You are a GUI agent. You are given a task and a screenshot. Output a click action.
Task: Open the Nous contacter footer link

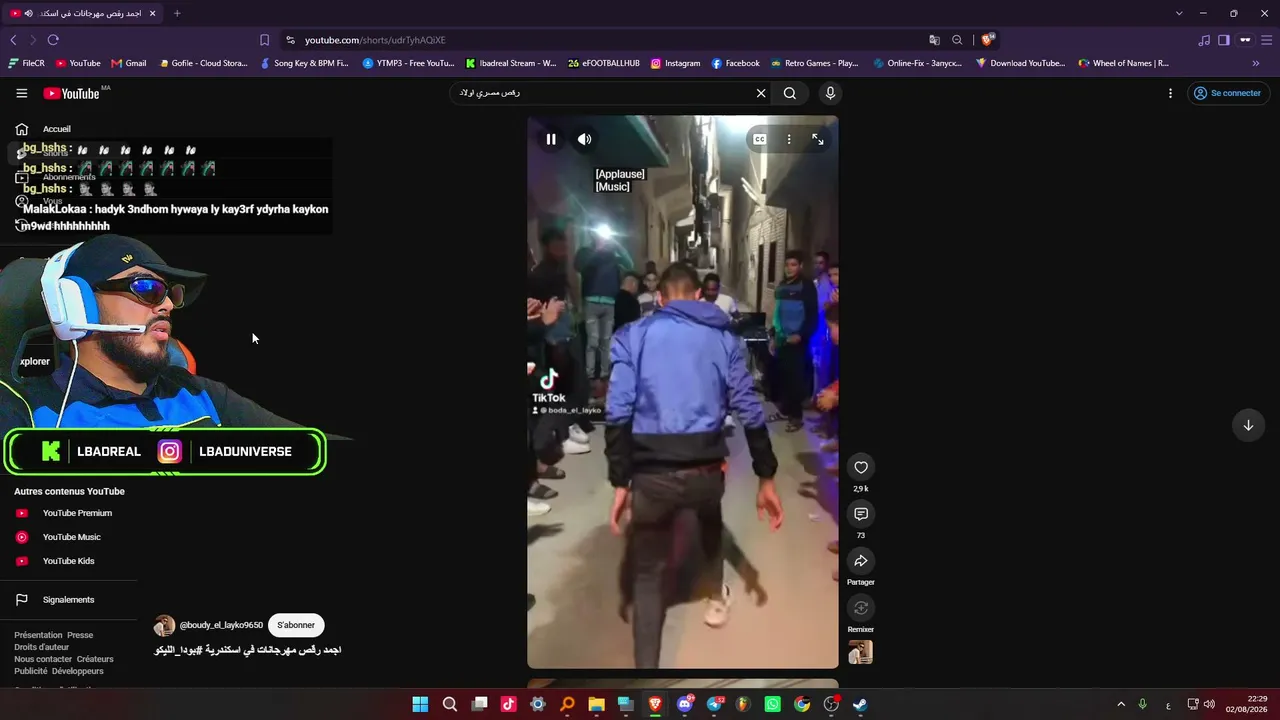pos(43,659)
